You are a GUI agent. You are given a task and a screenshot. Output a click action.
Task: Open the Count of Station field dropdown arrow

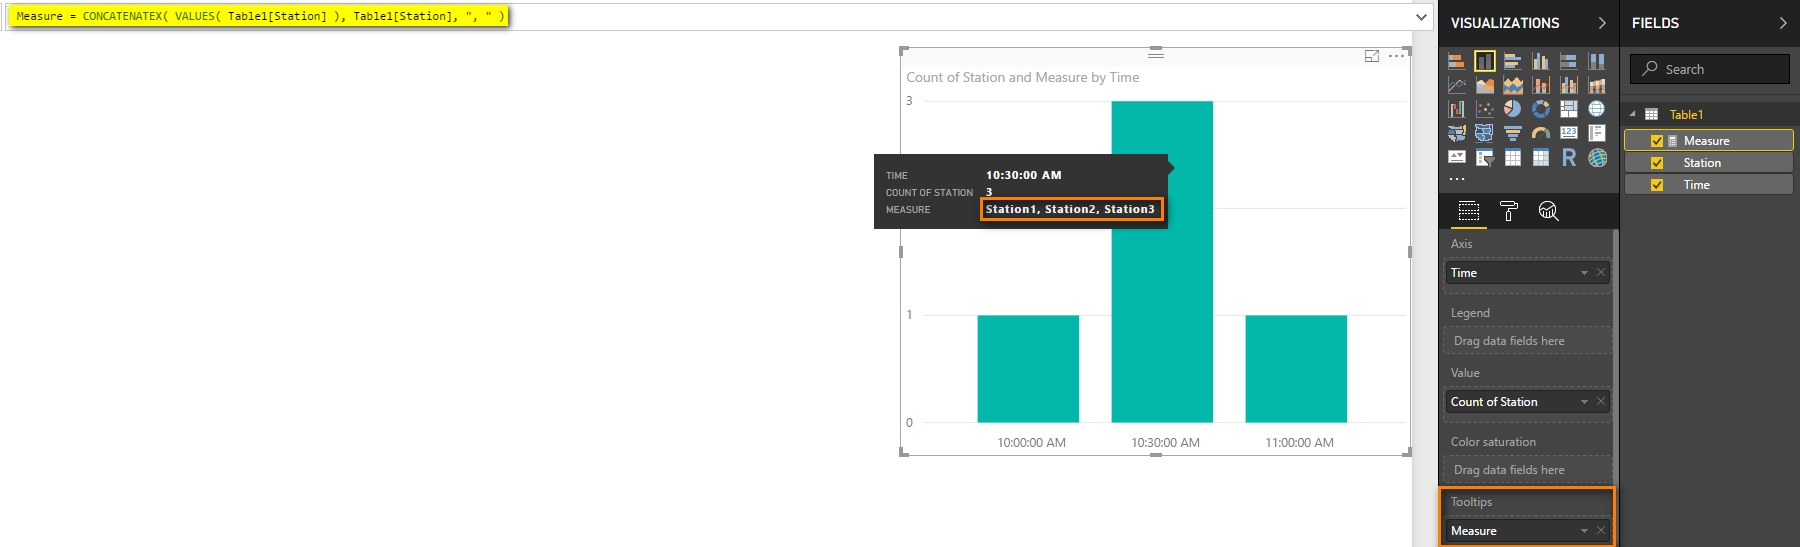pyautogui.click(x=1584, y=402)
